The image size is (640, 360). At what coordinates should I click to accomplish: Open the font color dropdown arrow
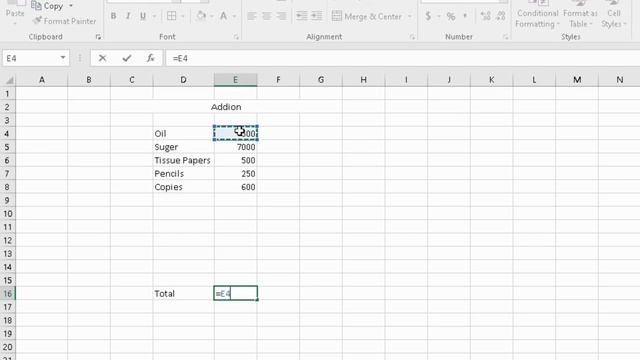pyautogui.click(x=234, y=16)
